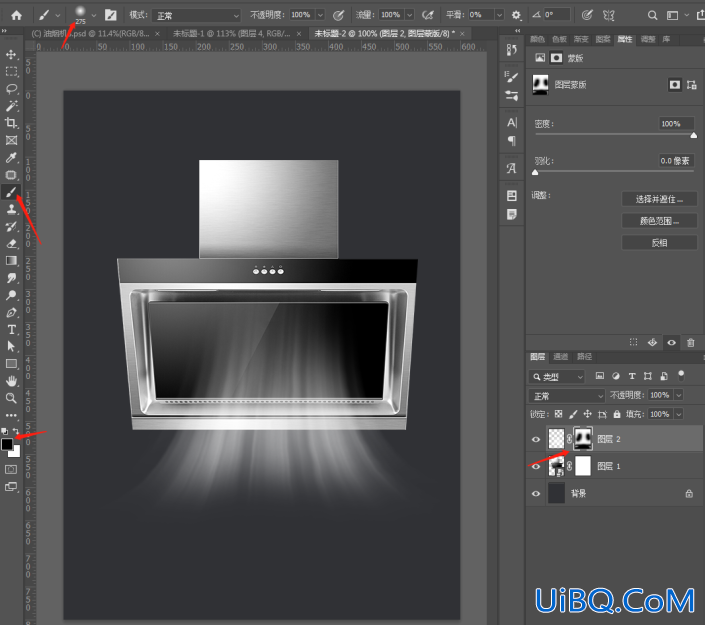The width and height of the screenshot is (705, 625).
Task: Click the 选择并遮住 button
Action: (x=659, y=199)
